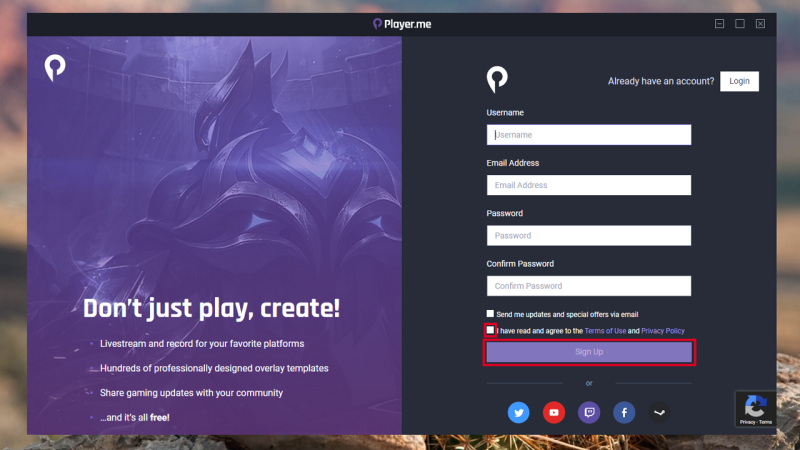This screenshot has width=800, height=450.
Task: Click the "Send me updates and special offers" label
Action: pyautogui.click(x=567, y=314)
